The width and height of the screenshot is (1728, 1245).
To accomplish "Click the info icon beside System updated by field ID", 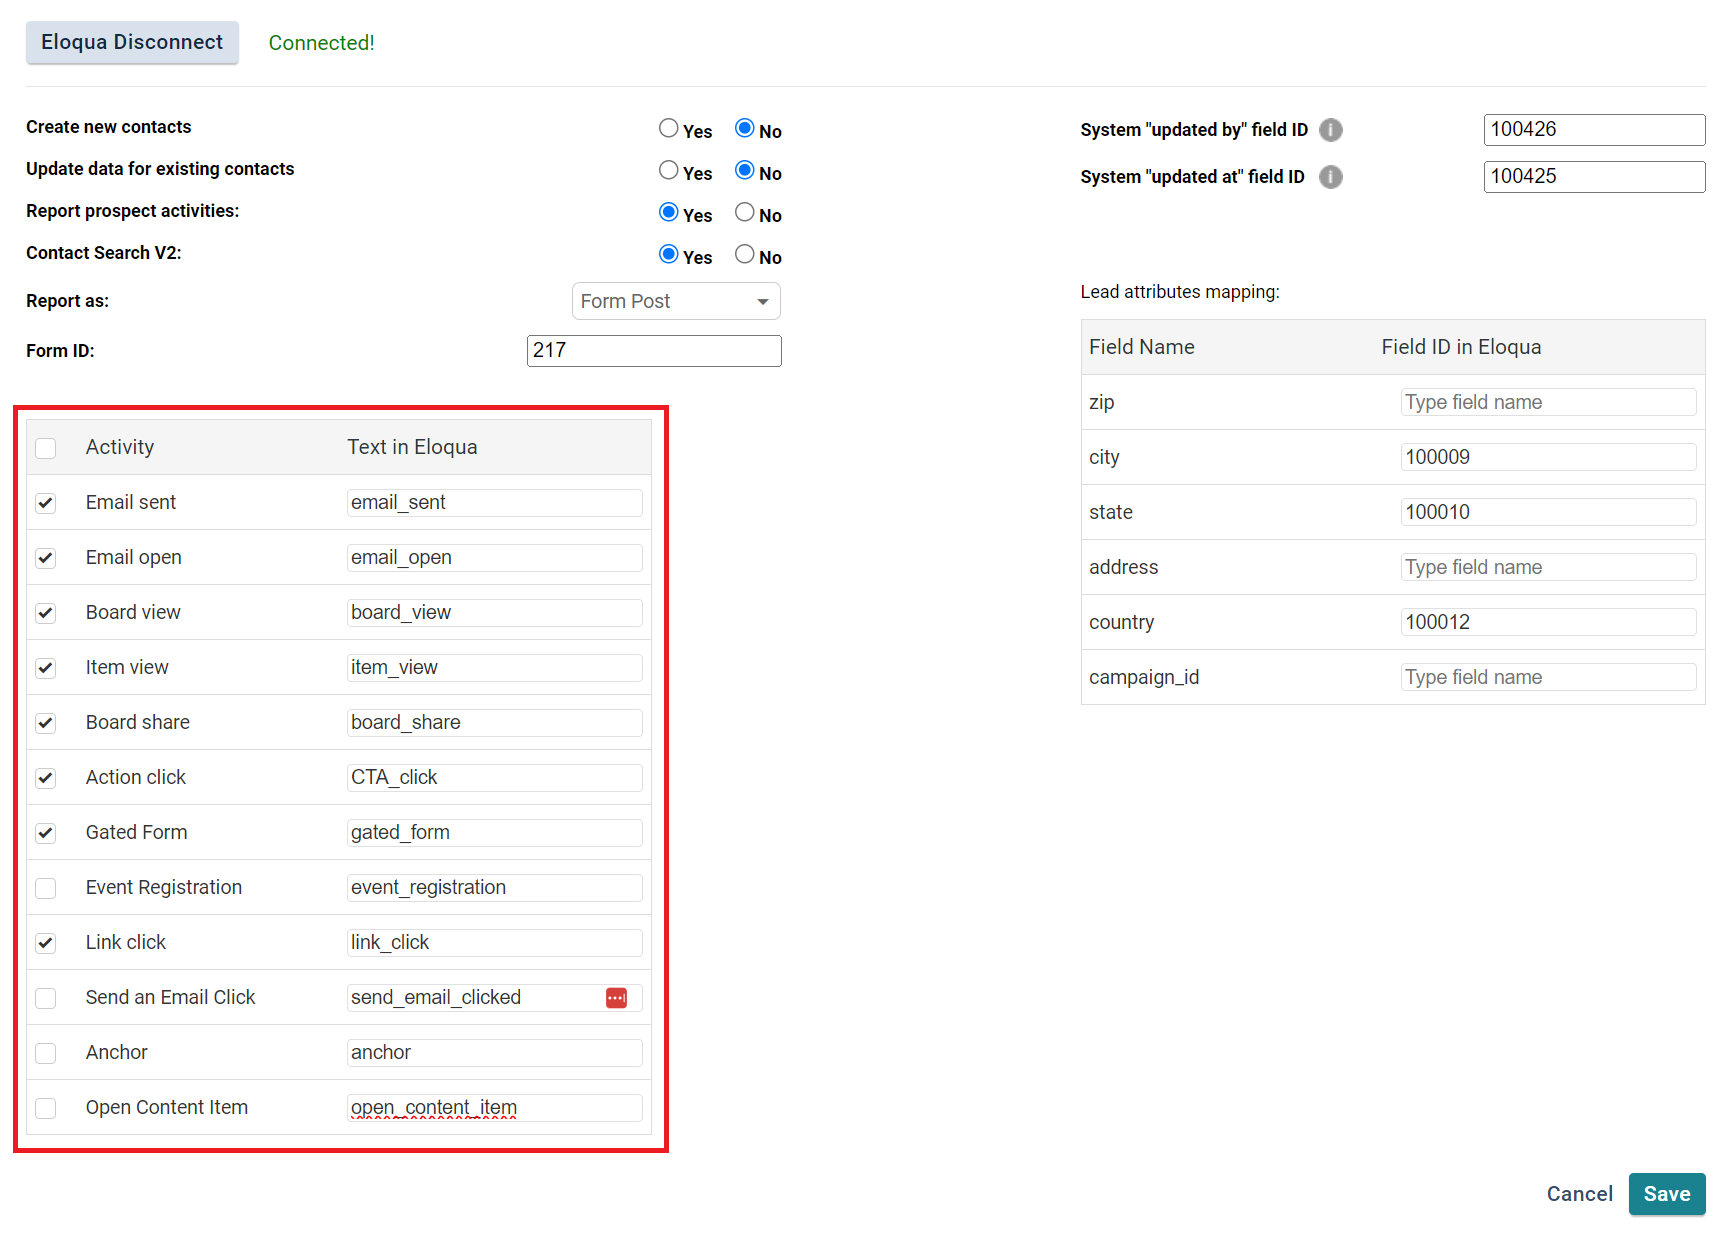I will coord(1331,129).
